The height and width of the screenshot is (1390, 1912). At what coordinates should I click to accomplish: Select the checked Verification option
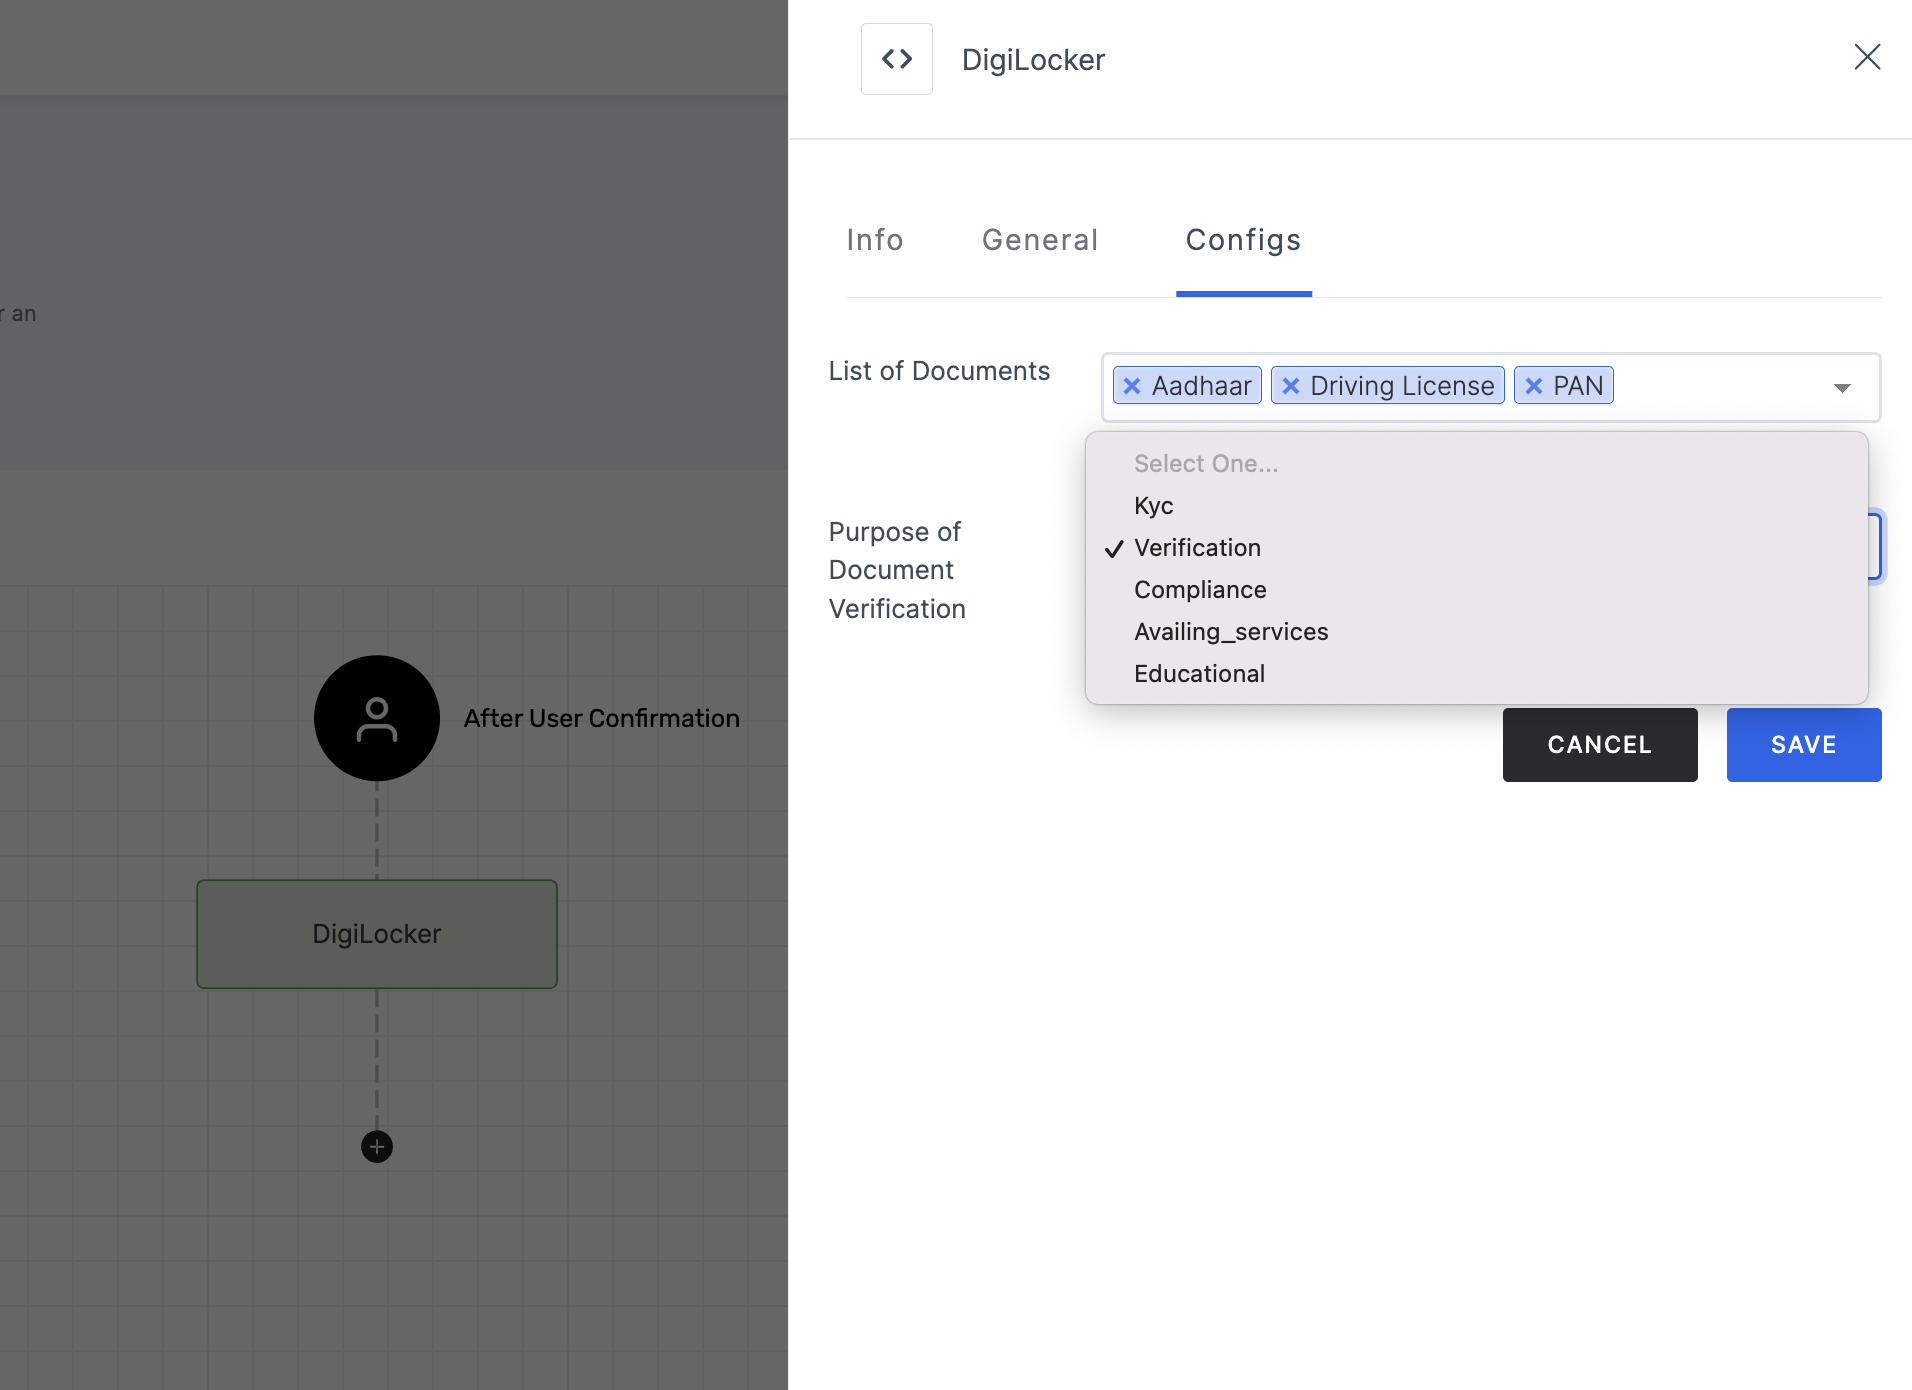(x=1476, y=548)
